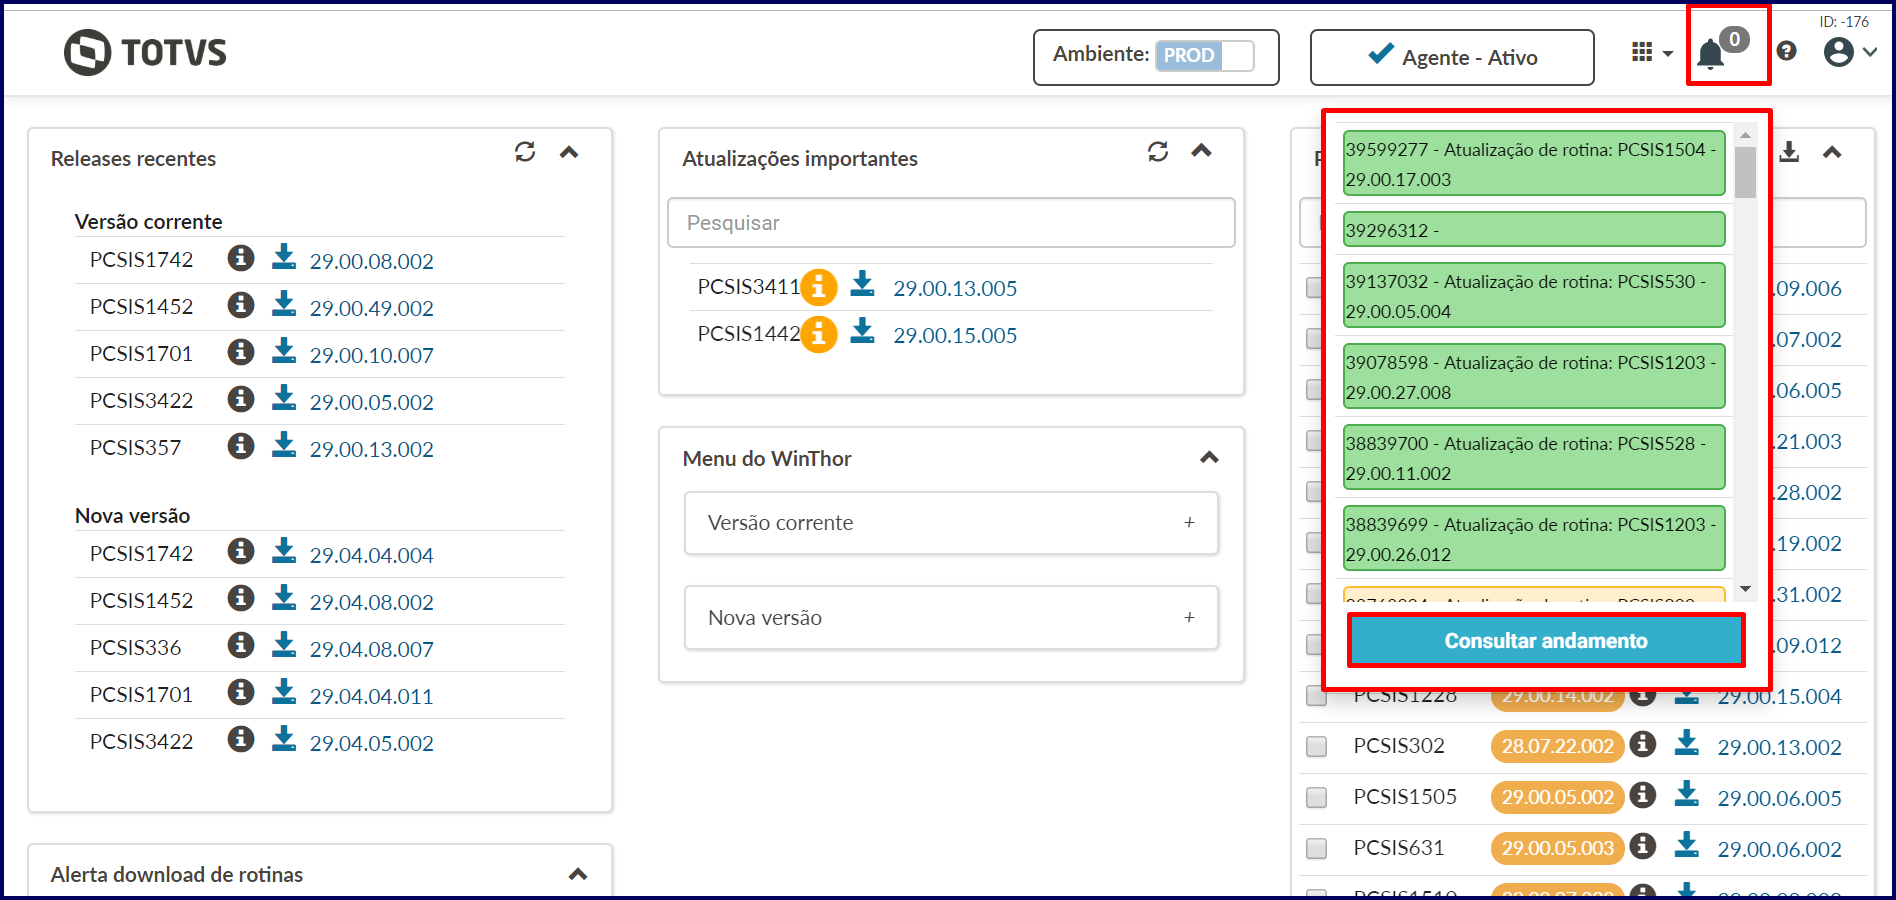The height and width of the screenshot is (900, 1896).
Task: Collapse the Menu do WinThor panel
Action: pyautogui.click(x=1209, y=458)
